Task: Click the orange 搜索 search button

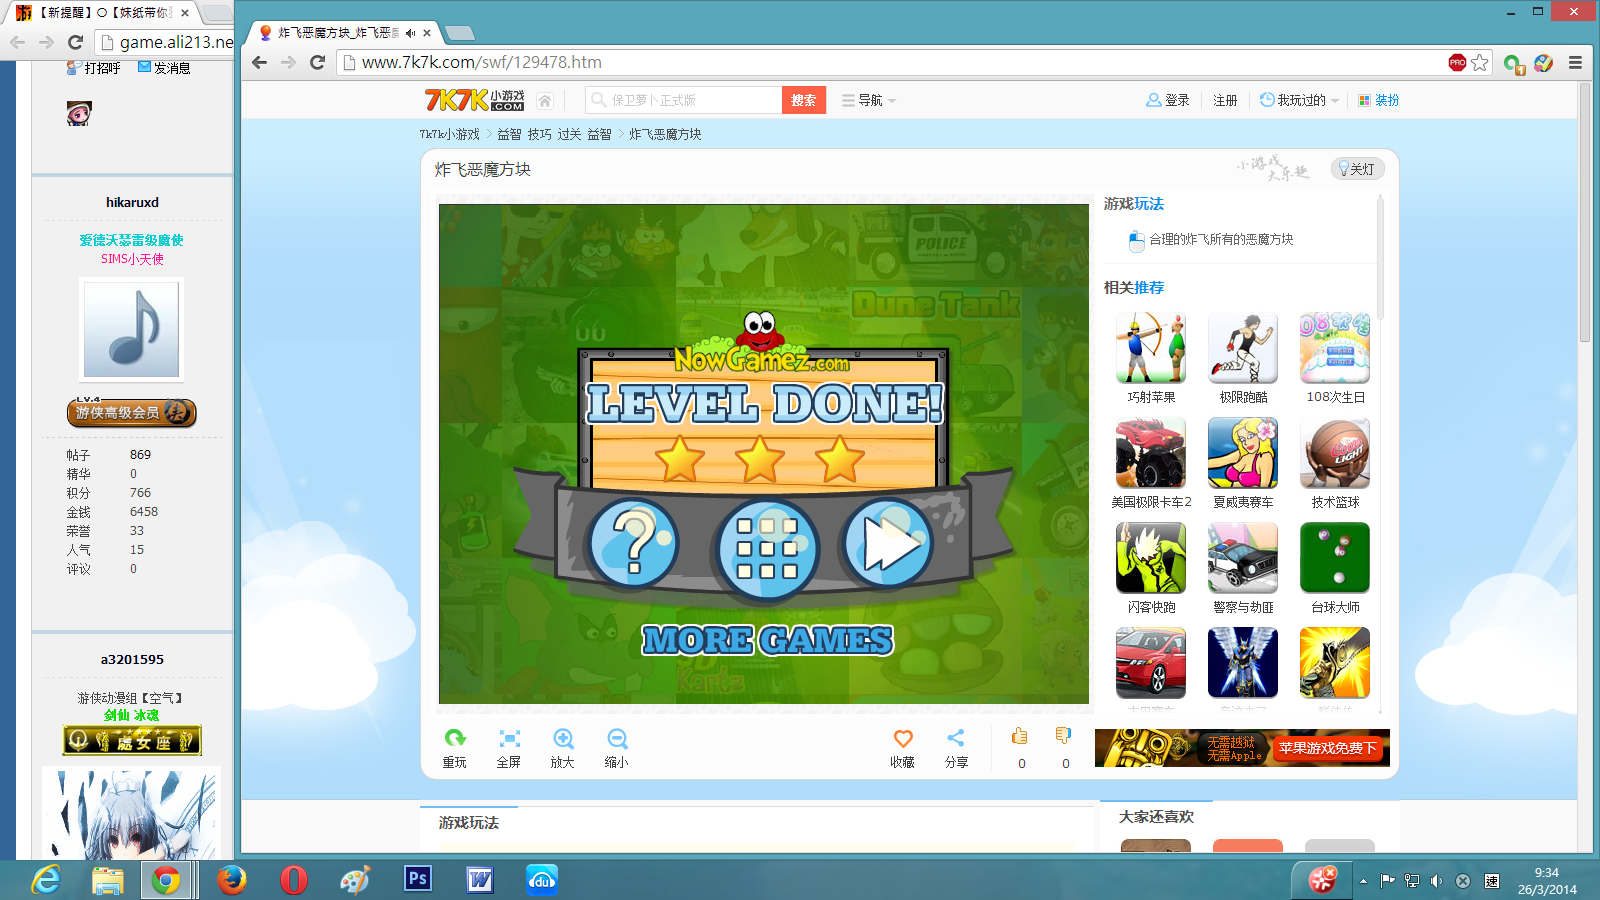Action: [x=804, y=100]
